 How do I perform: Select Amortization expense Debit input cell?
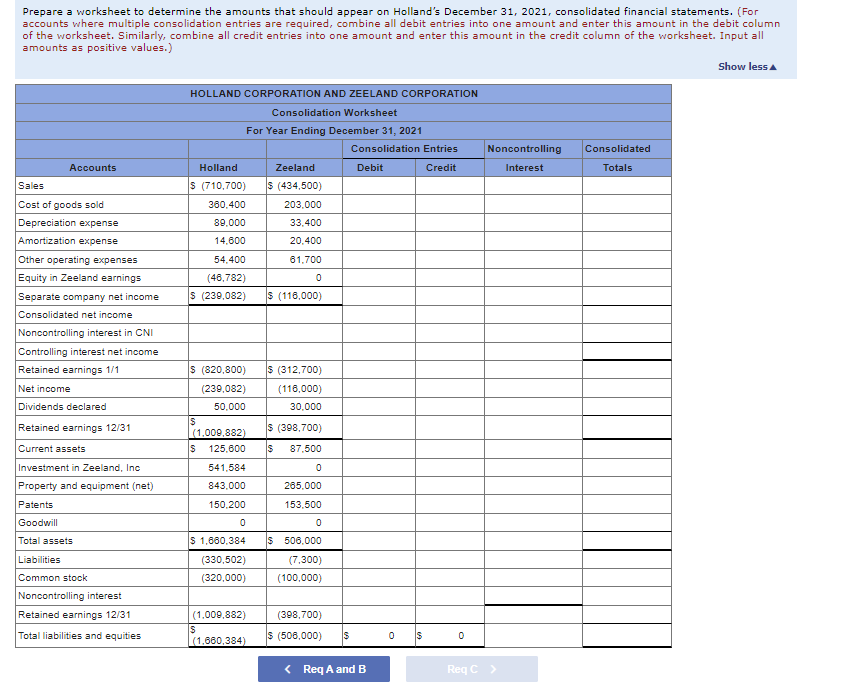(x=379, y=241)
